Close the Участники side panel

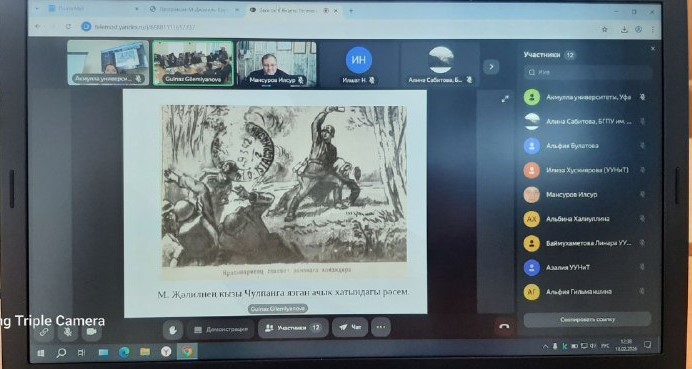coord(653,49)
